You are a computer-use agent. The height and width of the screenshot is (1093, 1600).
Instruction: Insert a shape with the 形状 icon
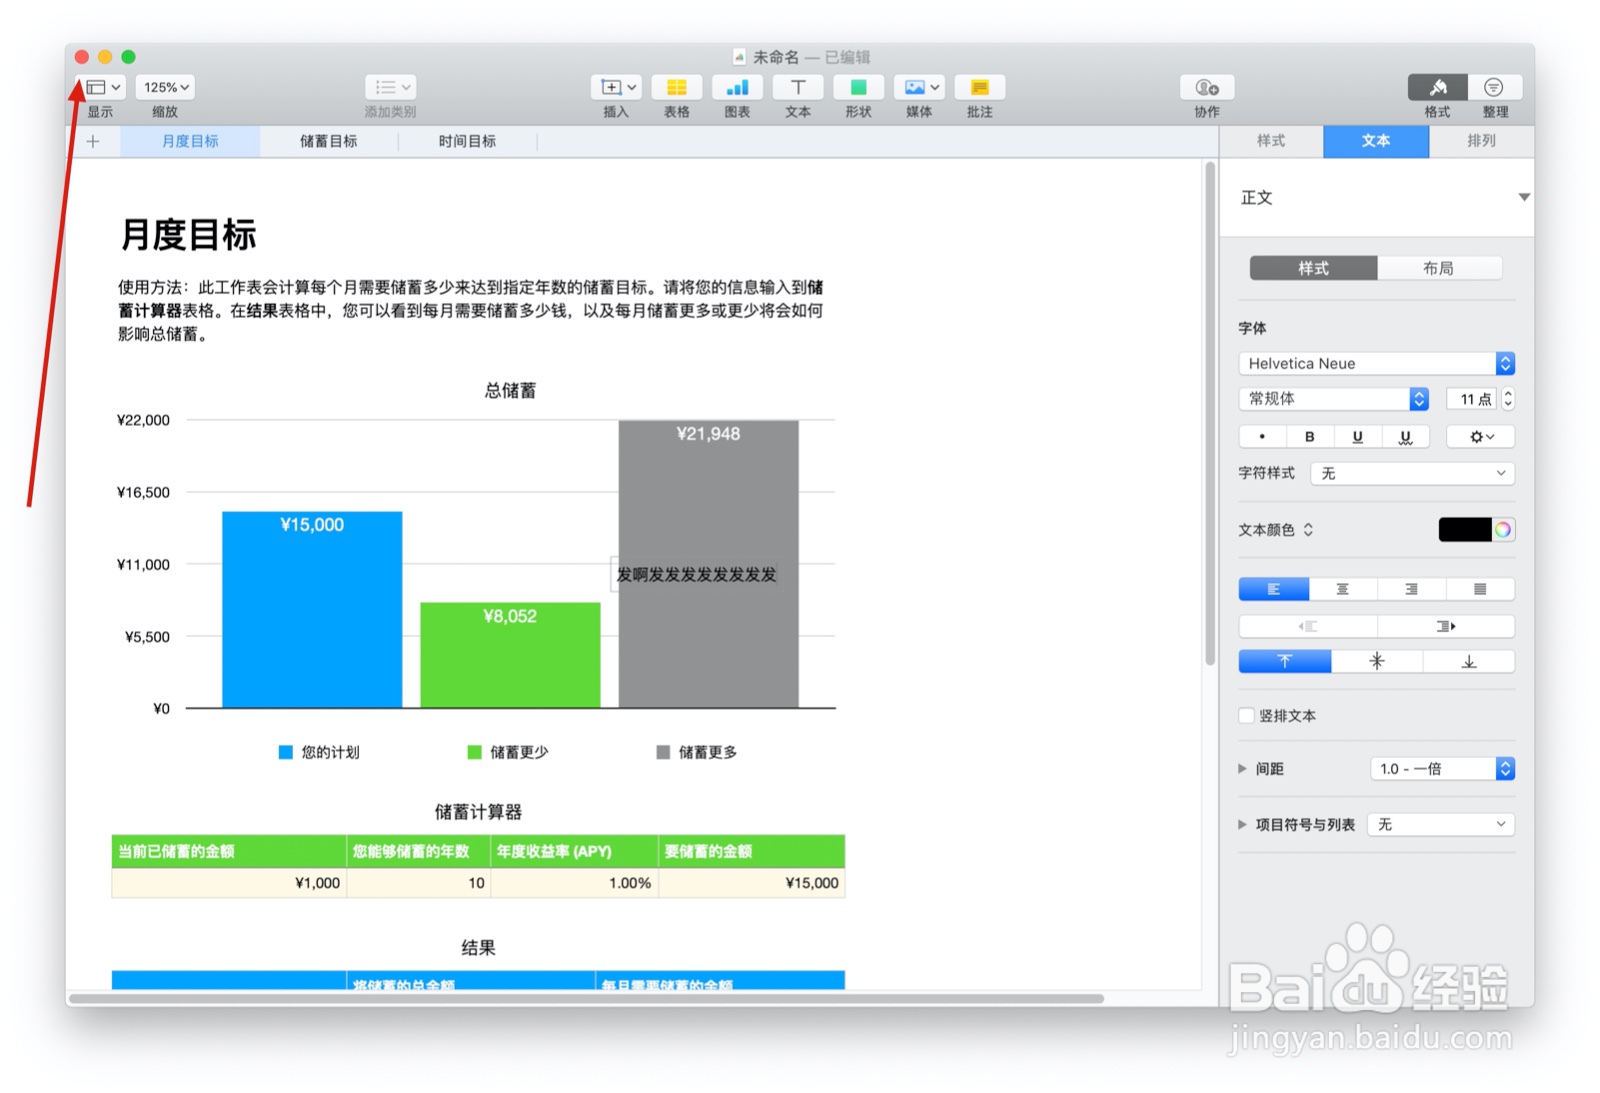point(858,88)
